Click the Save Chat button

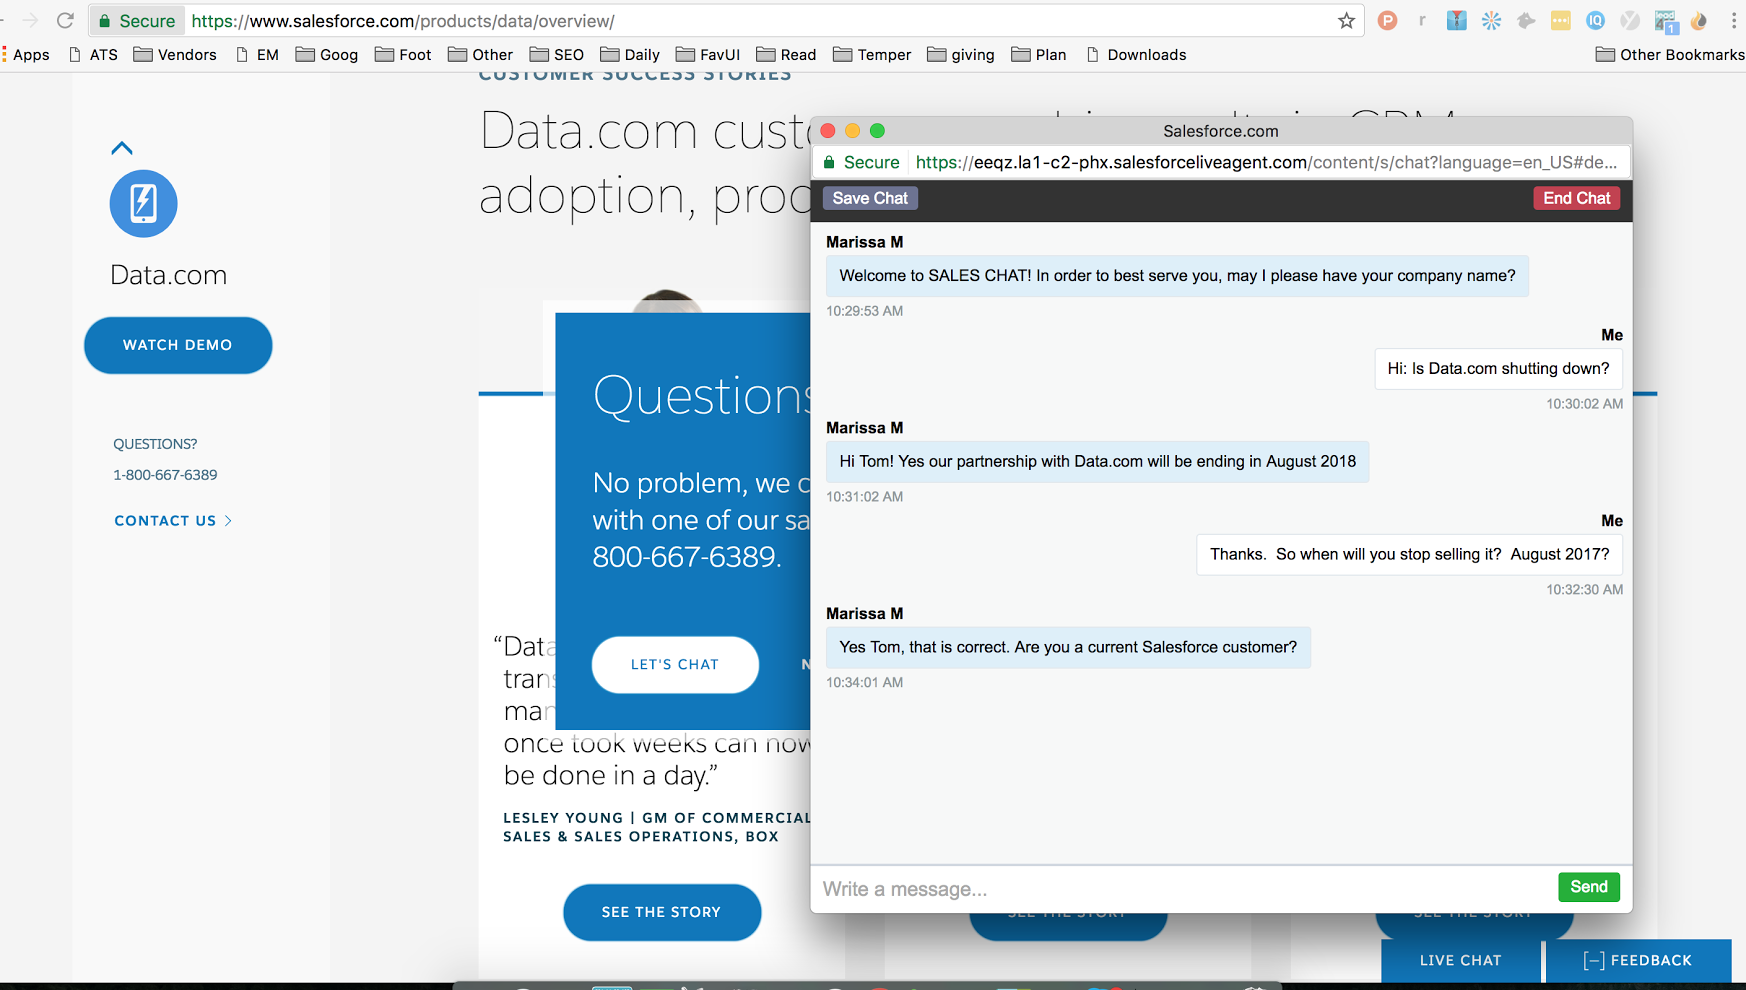(x=870, y=198)
